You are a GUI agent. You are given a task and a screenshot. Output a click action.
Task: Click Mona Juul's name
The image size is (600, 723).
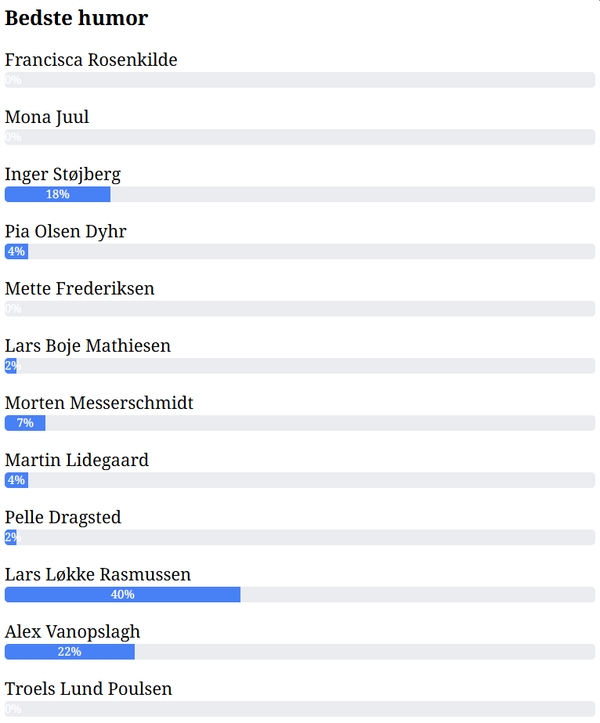tap(47, 117)
